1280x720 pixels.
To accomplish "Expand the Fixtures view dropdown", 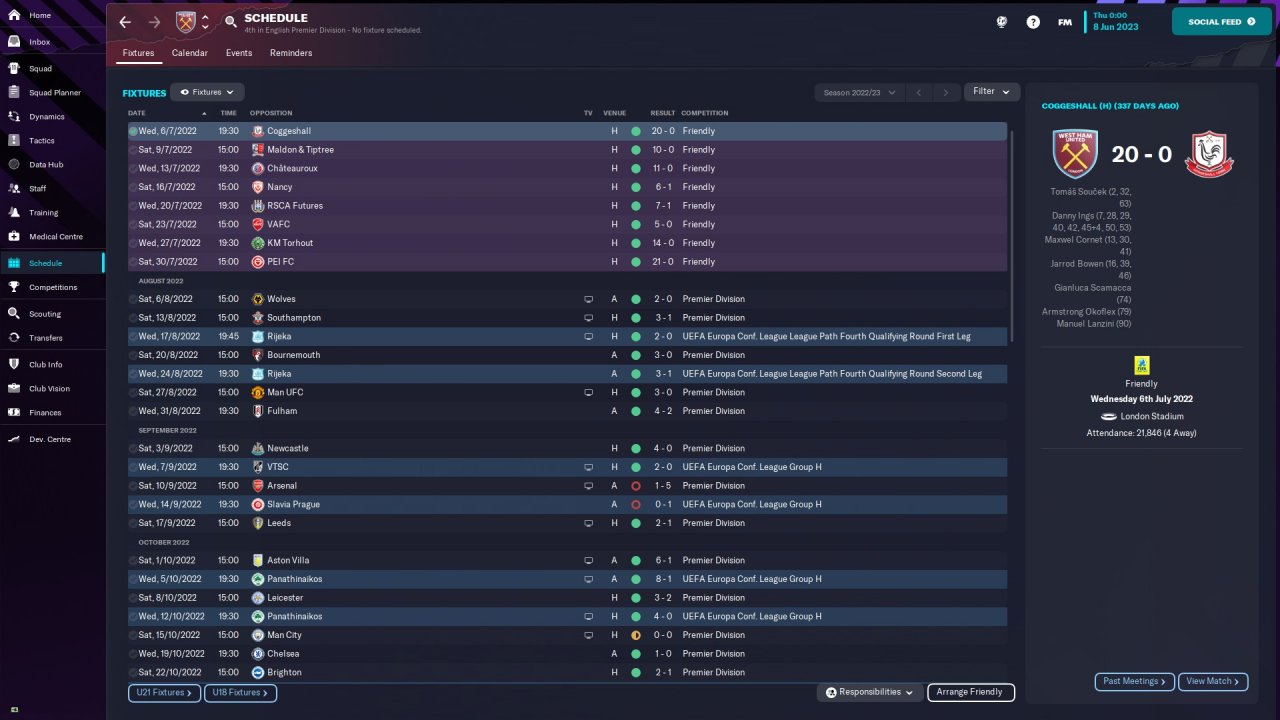I will tap(207, 92).
